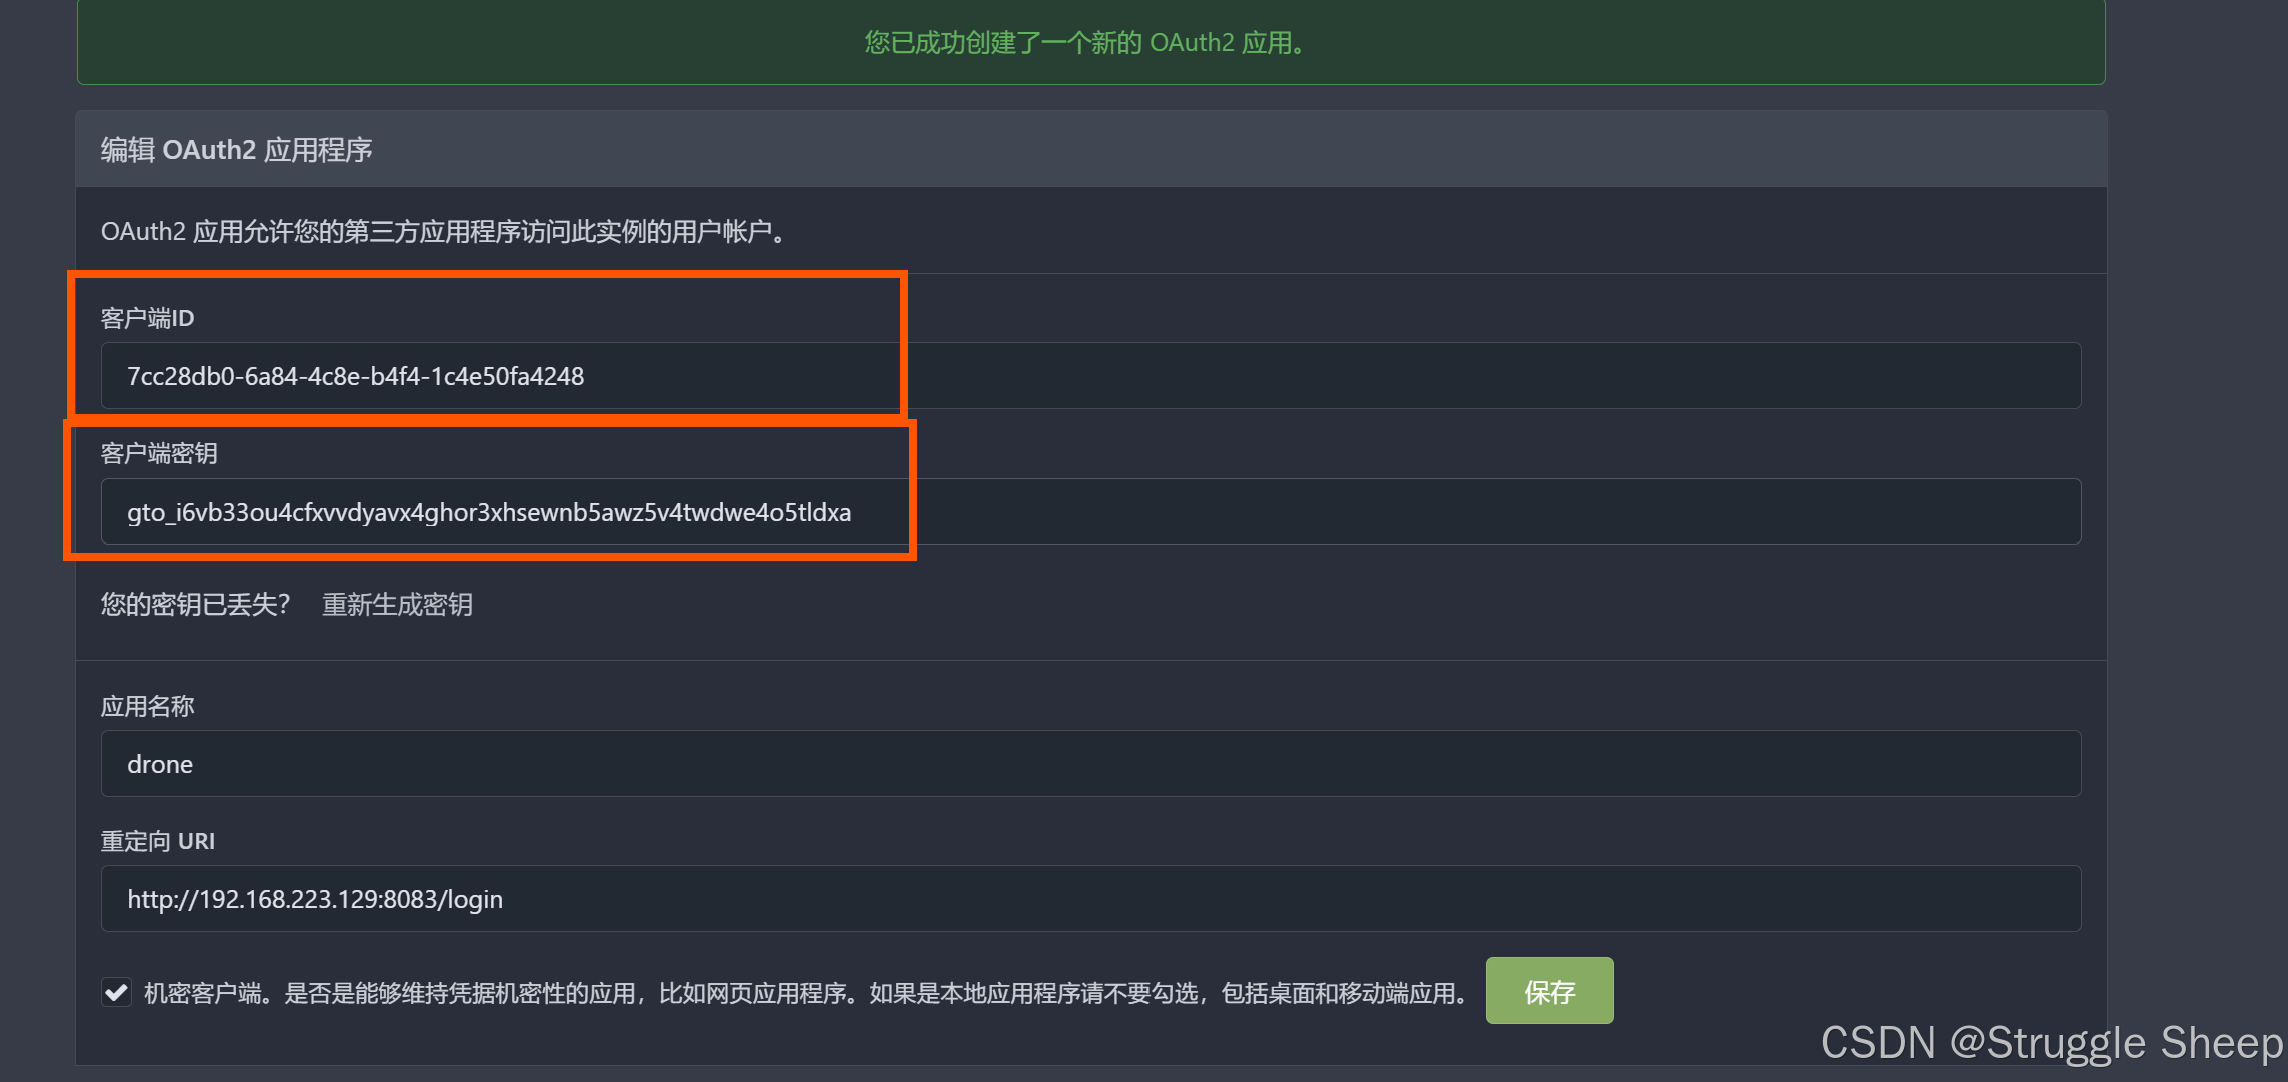Click the 重新生成密钥 regenerate secret link
The width and height of the screenshot is (2288, 1082).
pos(397,604)
